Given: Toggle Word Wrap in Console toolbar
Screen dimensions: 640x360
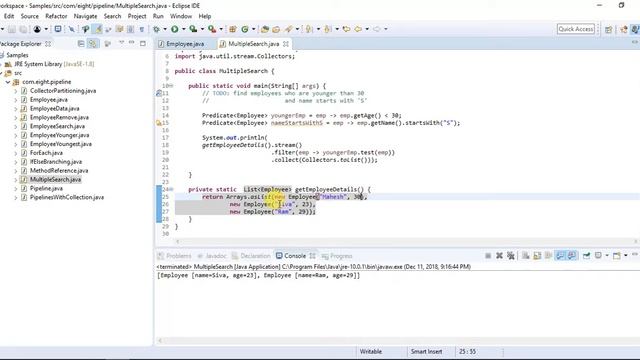Looking at the screenshot, I should (549, 256).
